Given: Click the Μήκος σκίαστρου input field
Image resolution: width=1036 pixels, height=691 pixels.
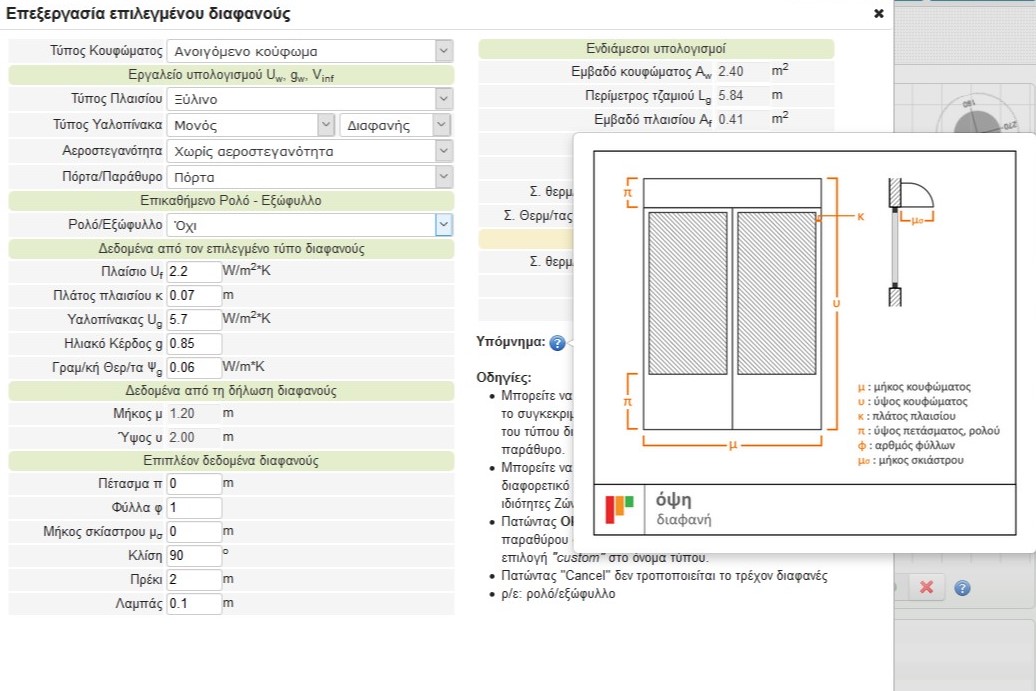Looking at the screenshot, I should pos(194,532).
